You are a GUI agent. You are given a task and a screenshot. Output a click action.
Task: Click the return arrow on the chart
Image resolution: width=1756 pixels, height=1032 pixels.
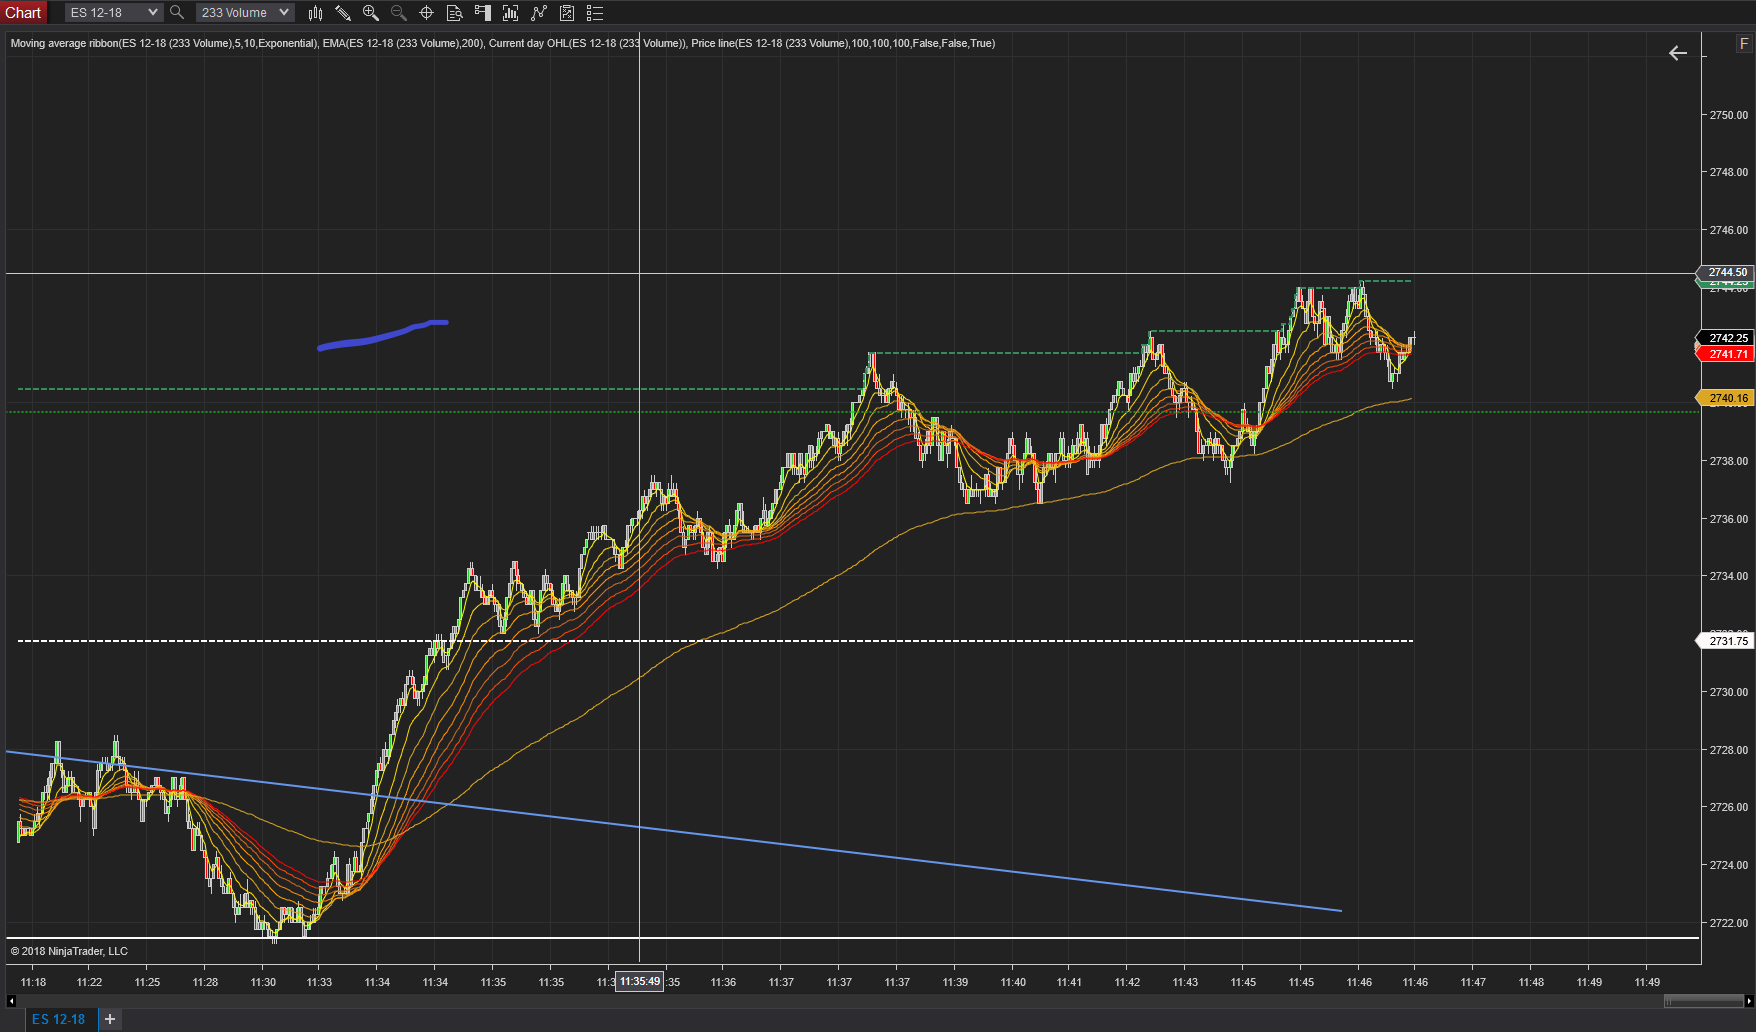pos(1678,53)
